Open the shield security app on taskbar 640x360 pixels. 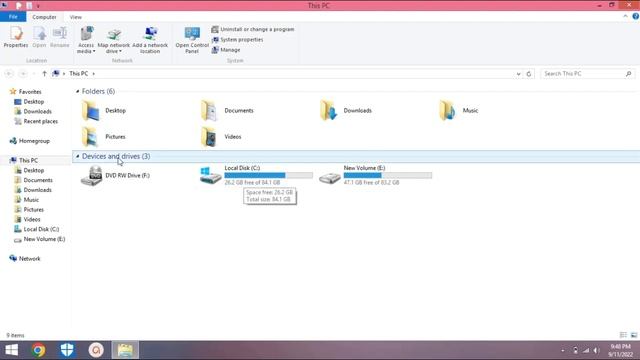(x=67, y=350)
